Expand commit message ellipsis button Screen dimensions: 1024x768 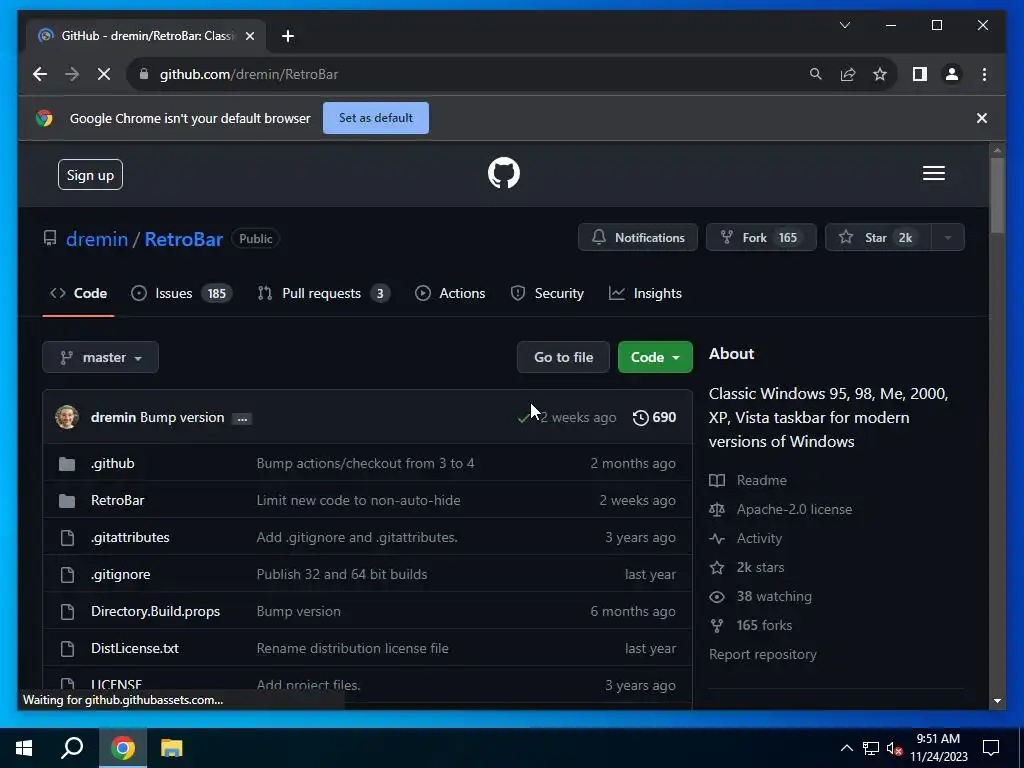click(242, 419)
